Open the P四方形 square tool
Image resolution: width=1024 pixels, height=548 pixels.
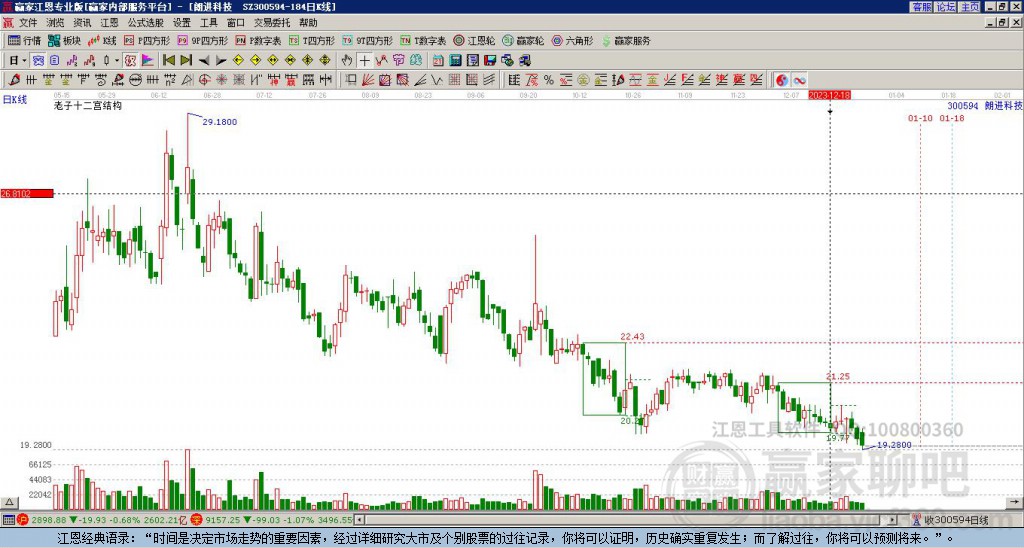coord(147,40)
